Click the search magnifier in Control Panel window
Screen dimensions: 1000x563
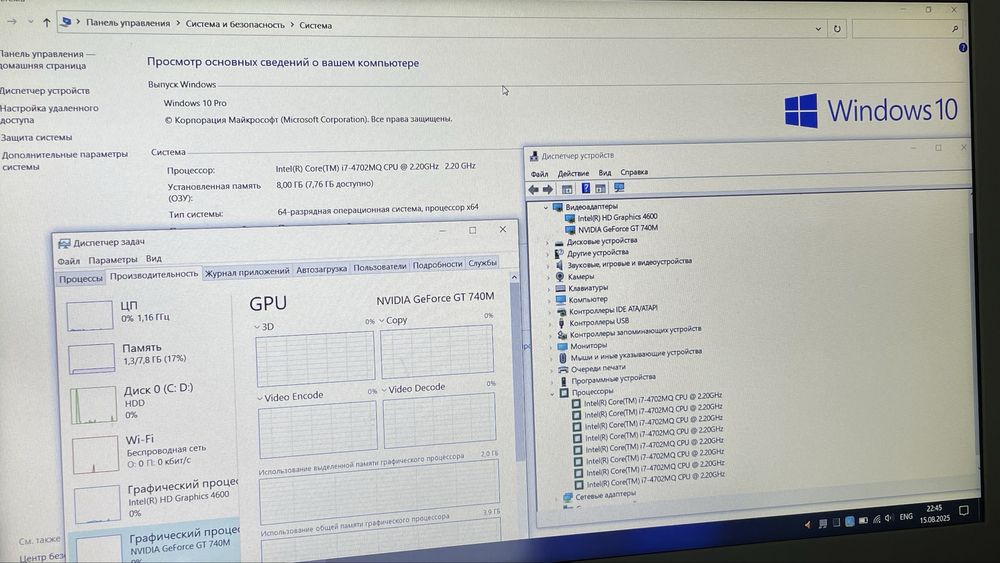(955, 29)
